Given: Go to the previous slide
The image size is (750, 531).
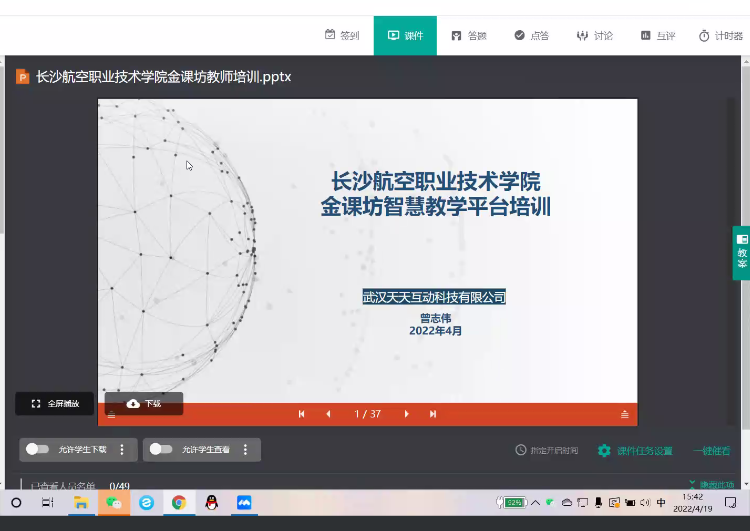Looking at the screenshot, I should click(x=328, y=414).
